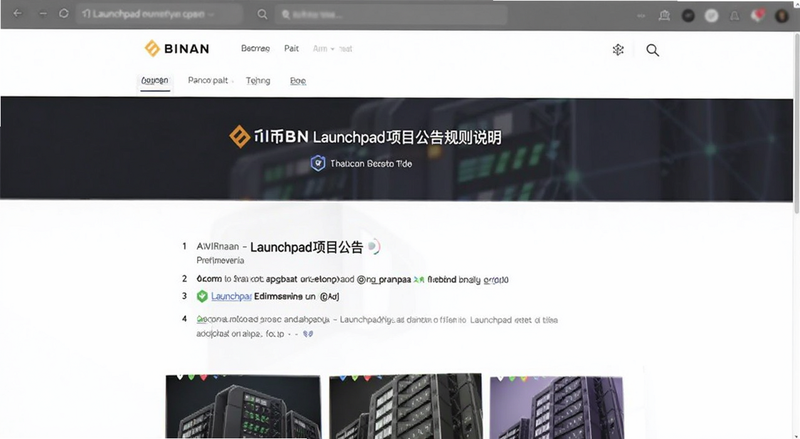
Task: Open the profile avatar in browser bar
Action: tap(781, 15)
